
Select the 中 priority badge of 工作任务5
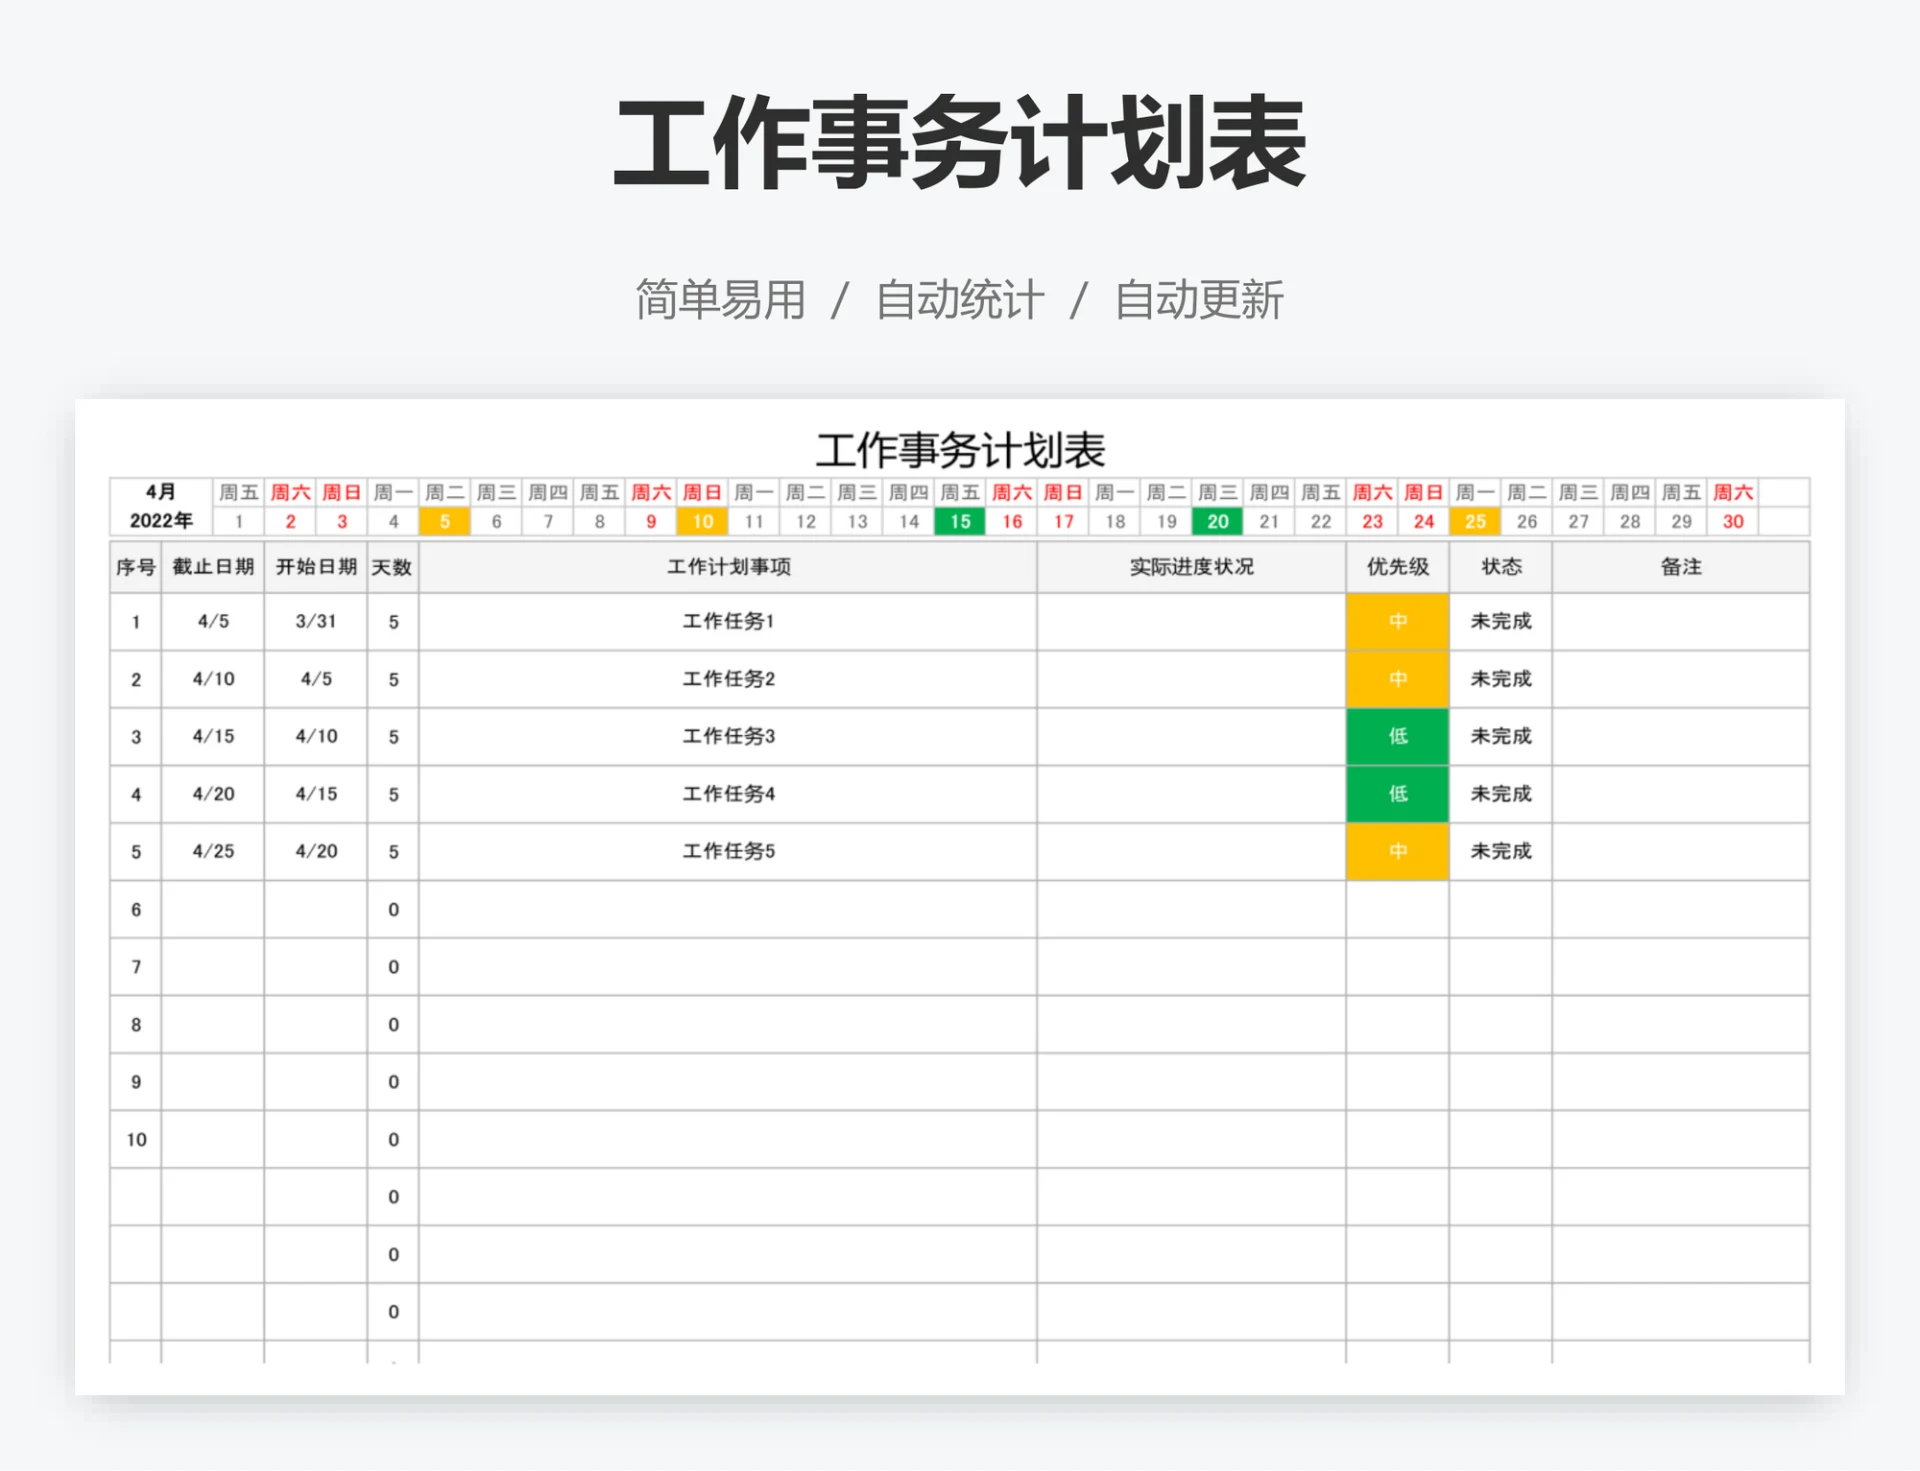pos(1396,851)
